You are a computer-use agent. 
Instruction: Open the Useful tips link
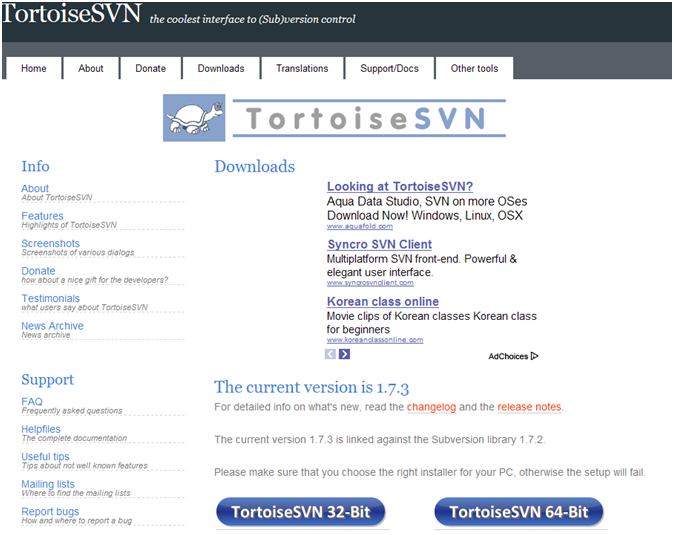[x=45, y=456]
